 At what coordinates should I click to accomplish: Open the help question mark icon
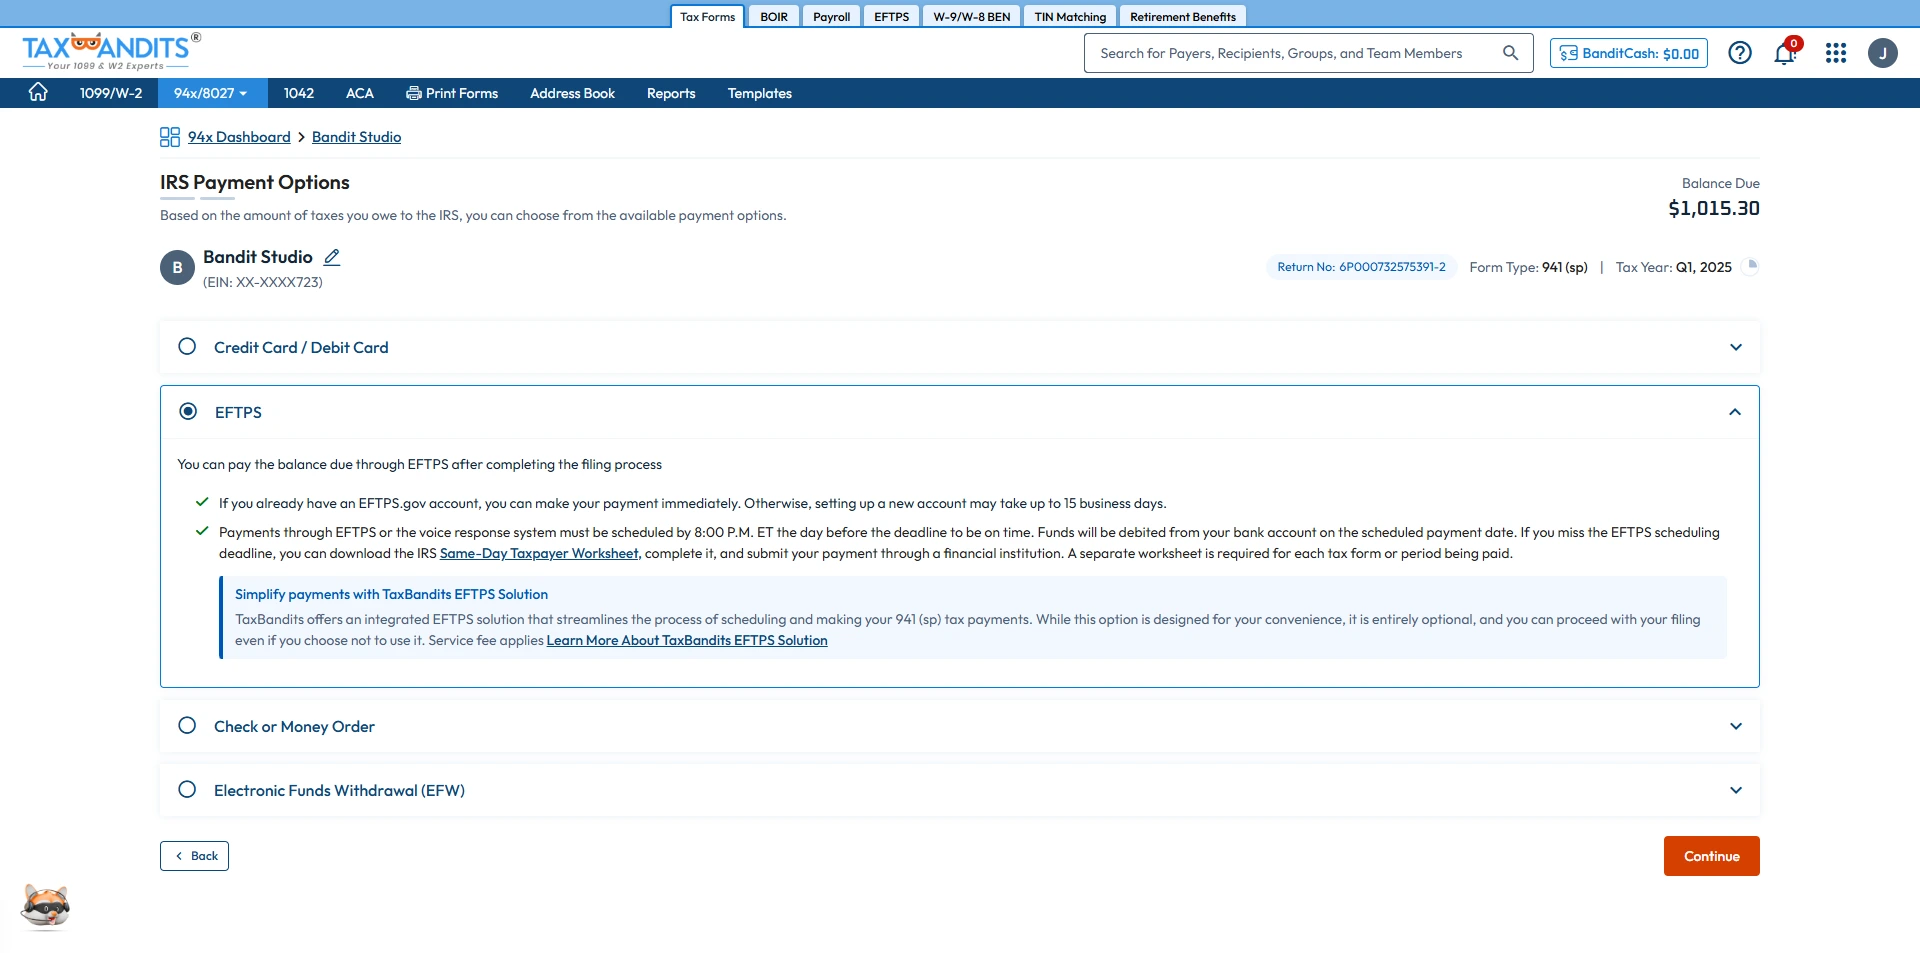tap(1740, 53)
